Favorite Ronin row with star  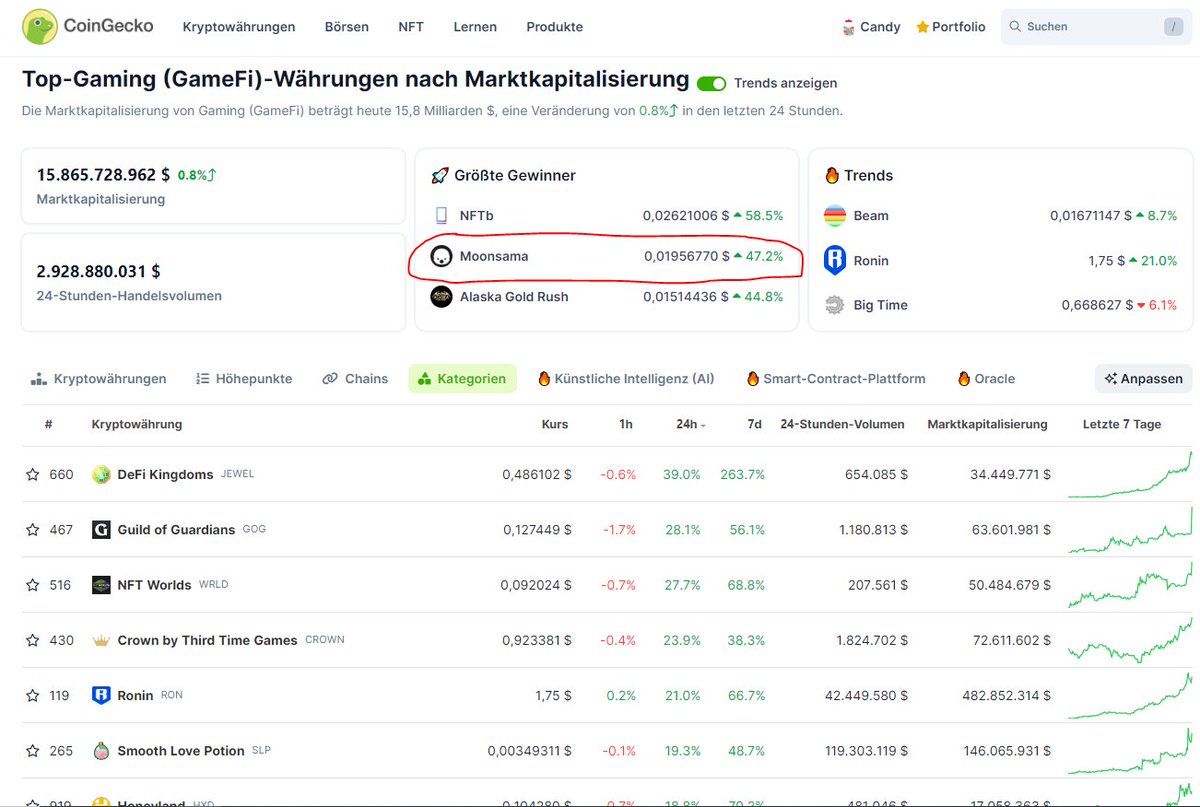tap(33, 695)
